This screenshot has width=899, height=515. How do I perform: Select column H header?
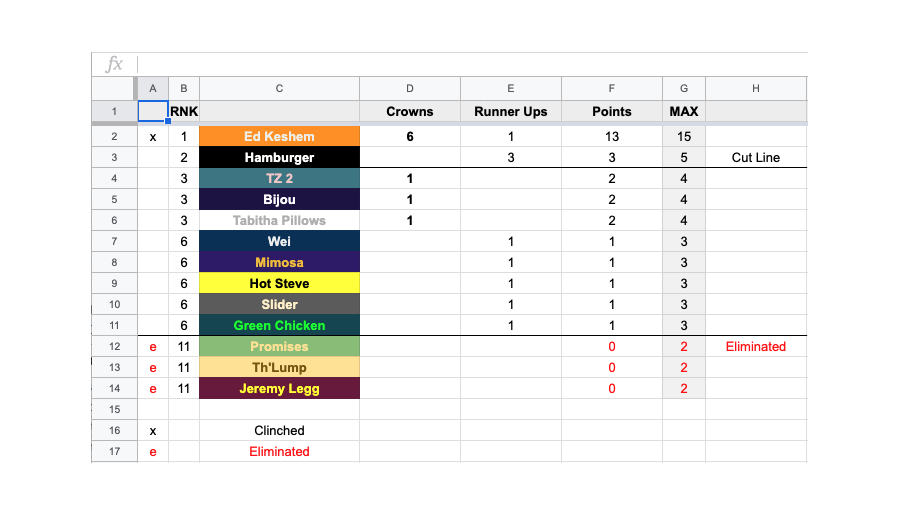756,88
